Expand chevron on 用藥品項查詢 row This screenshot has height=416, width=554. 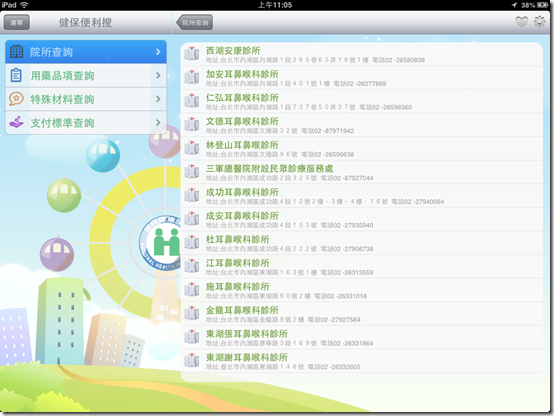tap(158, 75)
